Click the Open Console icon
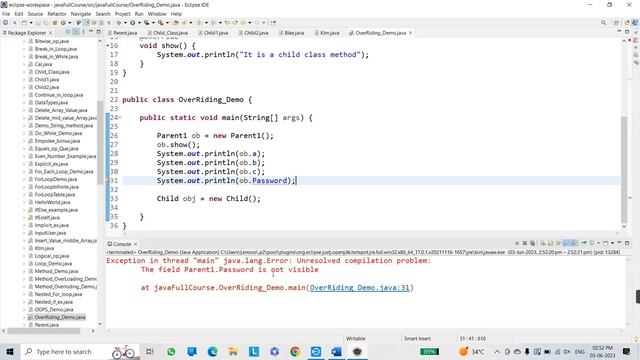Screen dimensions: 640x360 tap(605, 243)
